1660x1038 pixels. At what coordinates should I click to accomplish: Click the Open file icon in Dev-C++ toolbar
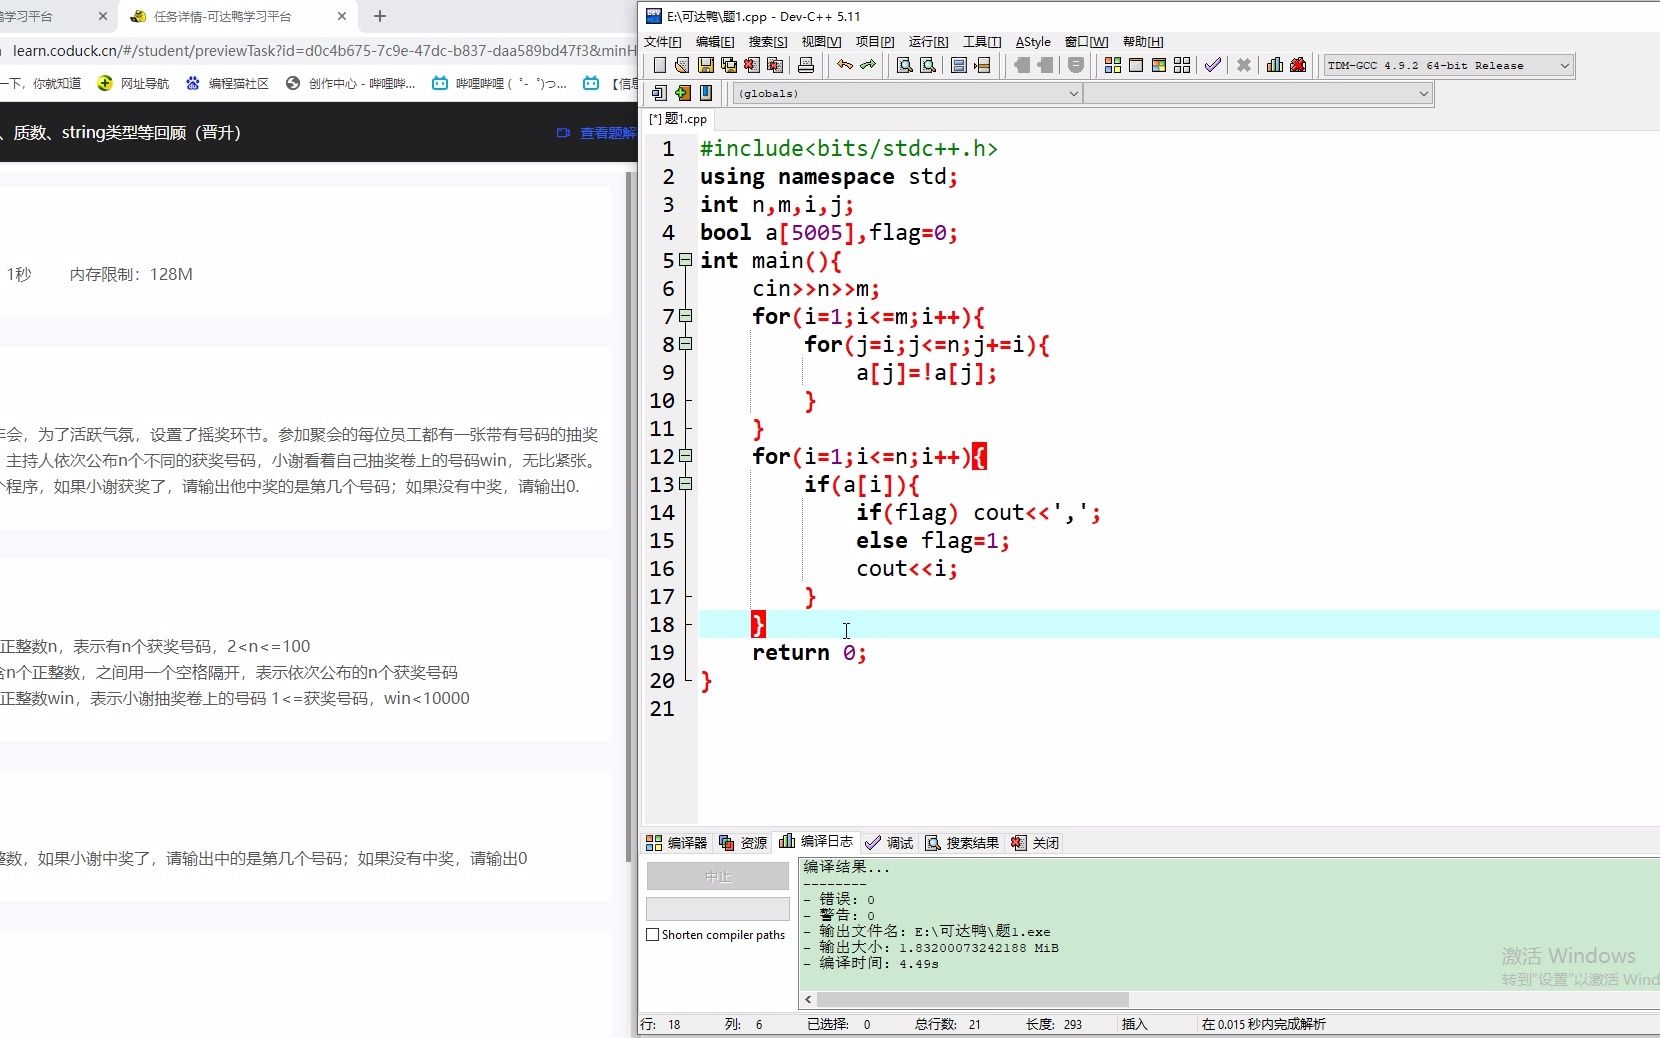682,65
